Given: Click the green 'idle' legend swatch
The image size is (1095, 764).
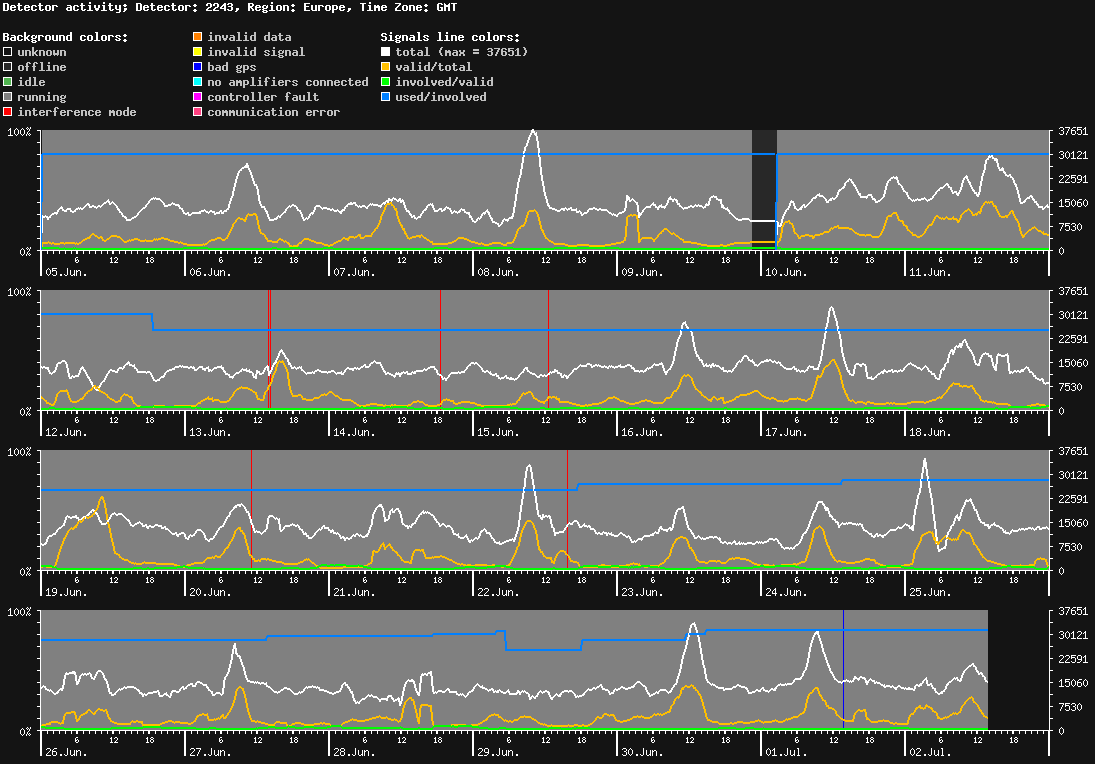Looking at the screenshot, I should tap(8, 82).
